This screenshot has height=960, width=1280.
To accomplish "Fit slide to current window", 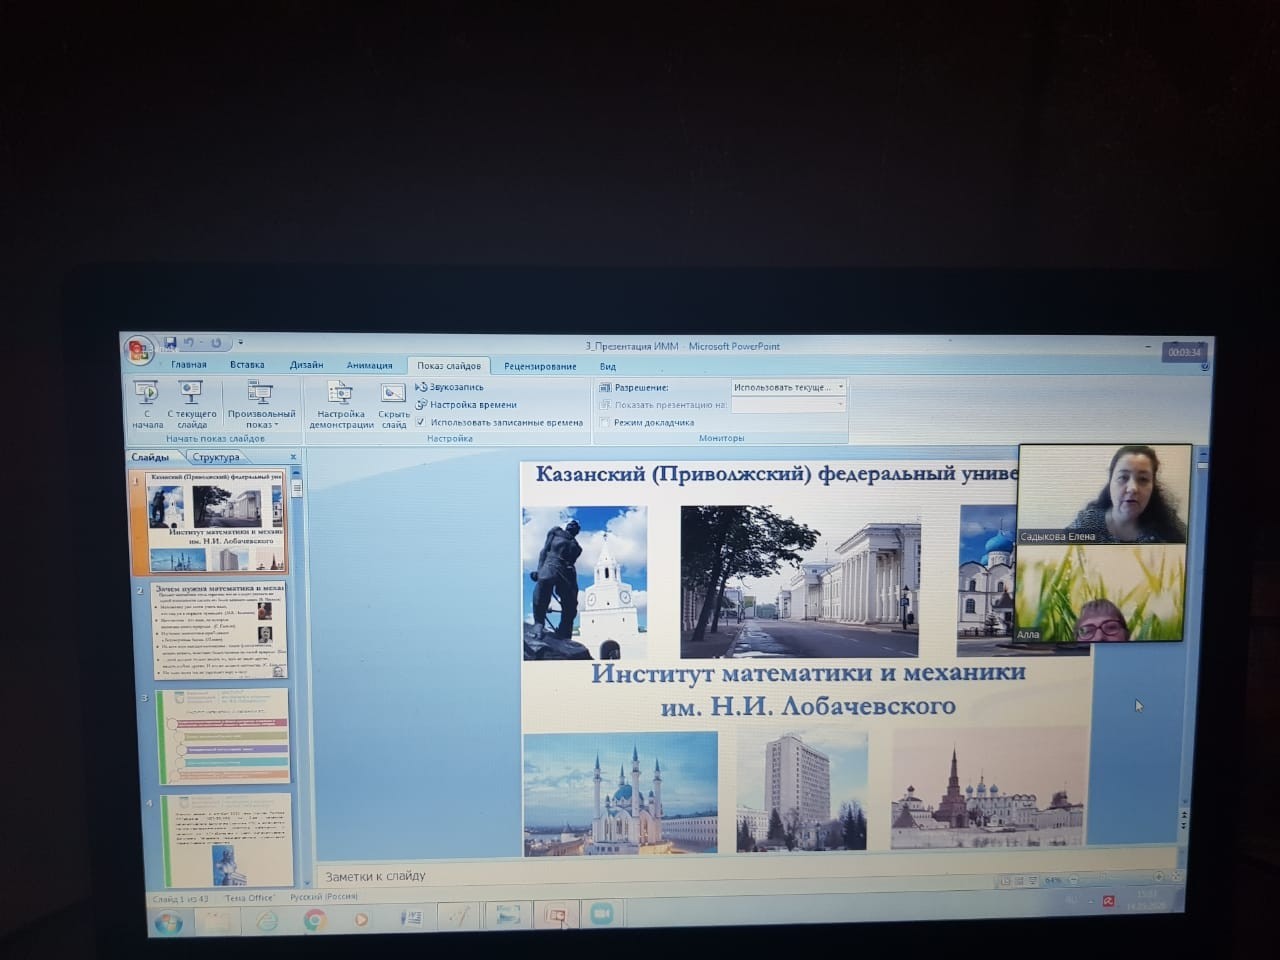I will tap(1178, 877).
